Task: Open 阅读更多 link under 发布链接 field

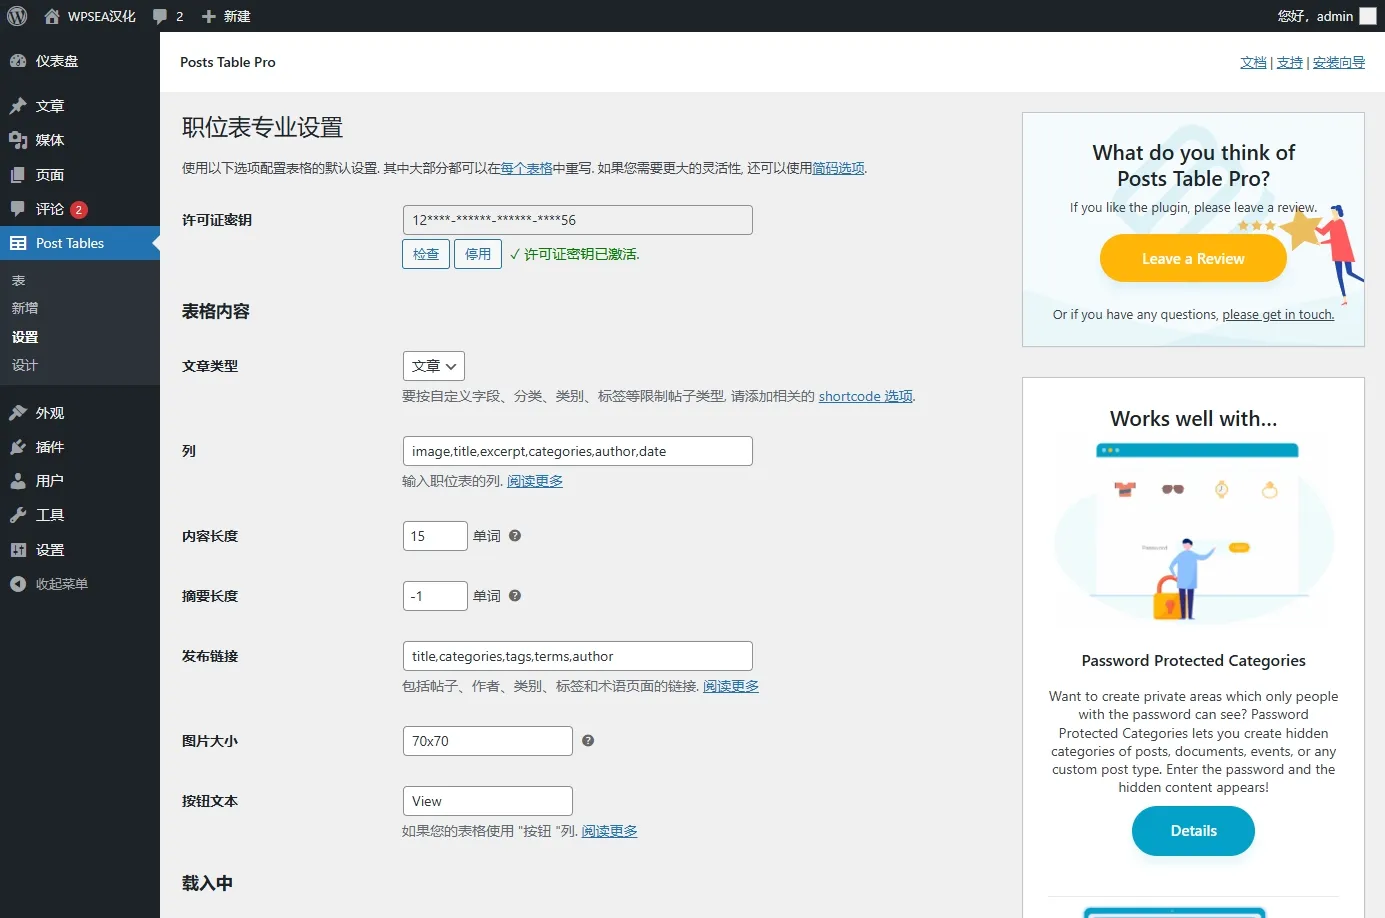Action: 731,686
